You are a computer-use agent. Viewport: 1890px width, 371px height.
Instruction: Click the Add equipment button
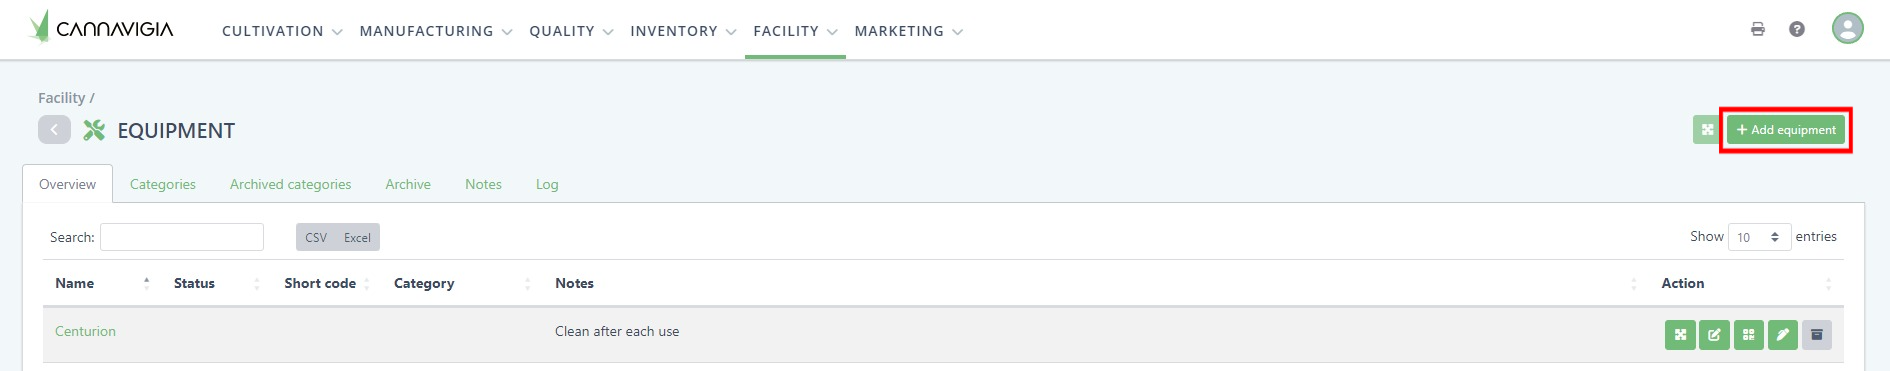pos(1786,130)
